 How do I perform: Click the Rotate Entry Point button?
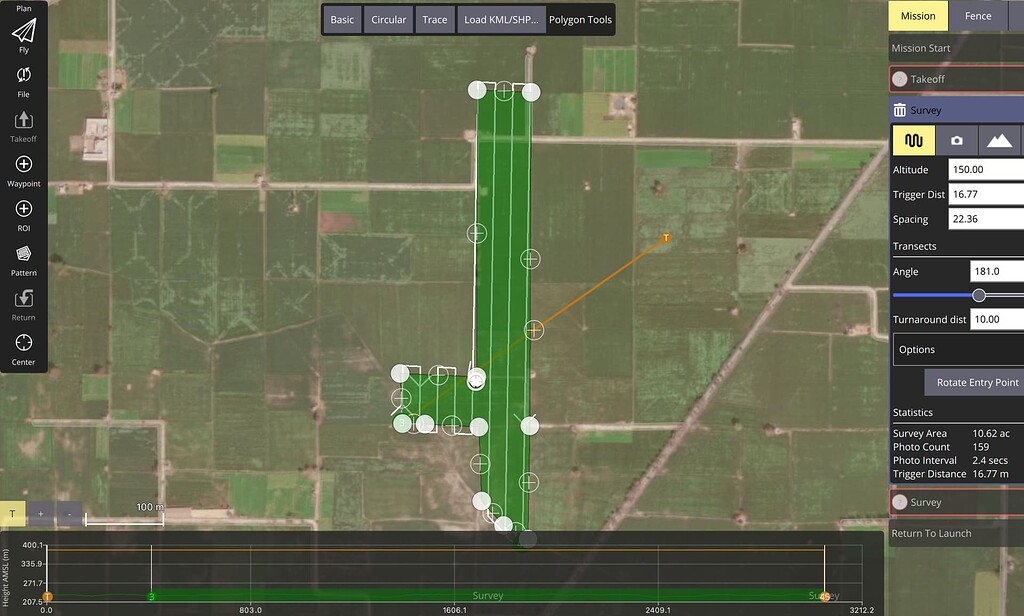click(x=976, y=383)
